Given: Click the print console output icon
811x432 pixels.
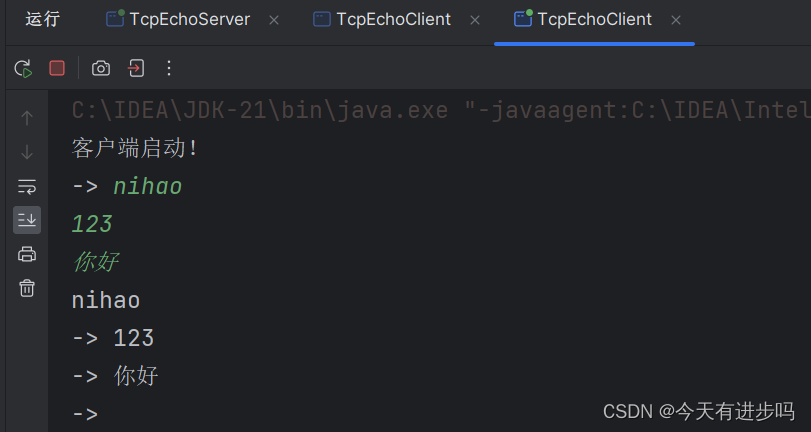Looking at the screenshot, I should pos(27,254).
